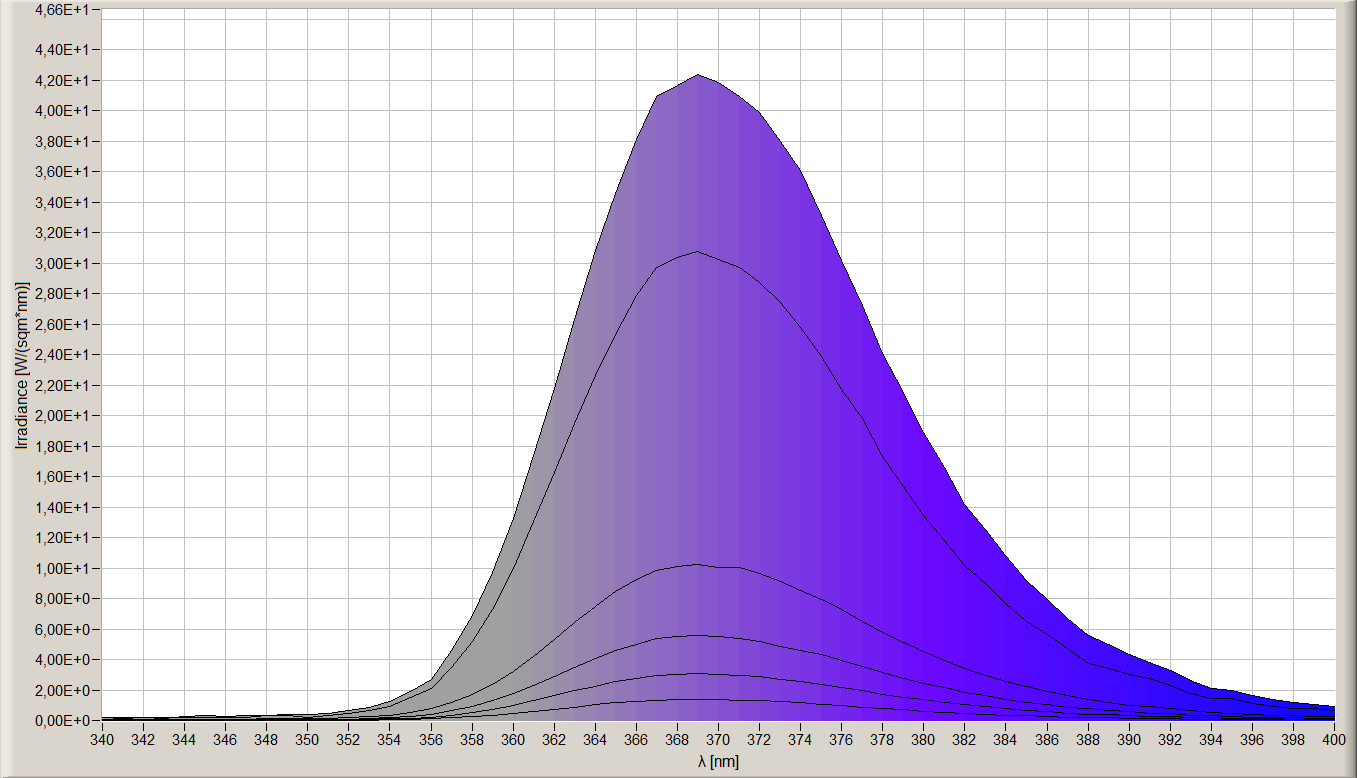This screenshot has width=1357, height=778.
Task: Click y-axis tick label '3,80E+1'
Action: [x=62, y=141]
